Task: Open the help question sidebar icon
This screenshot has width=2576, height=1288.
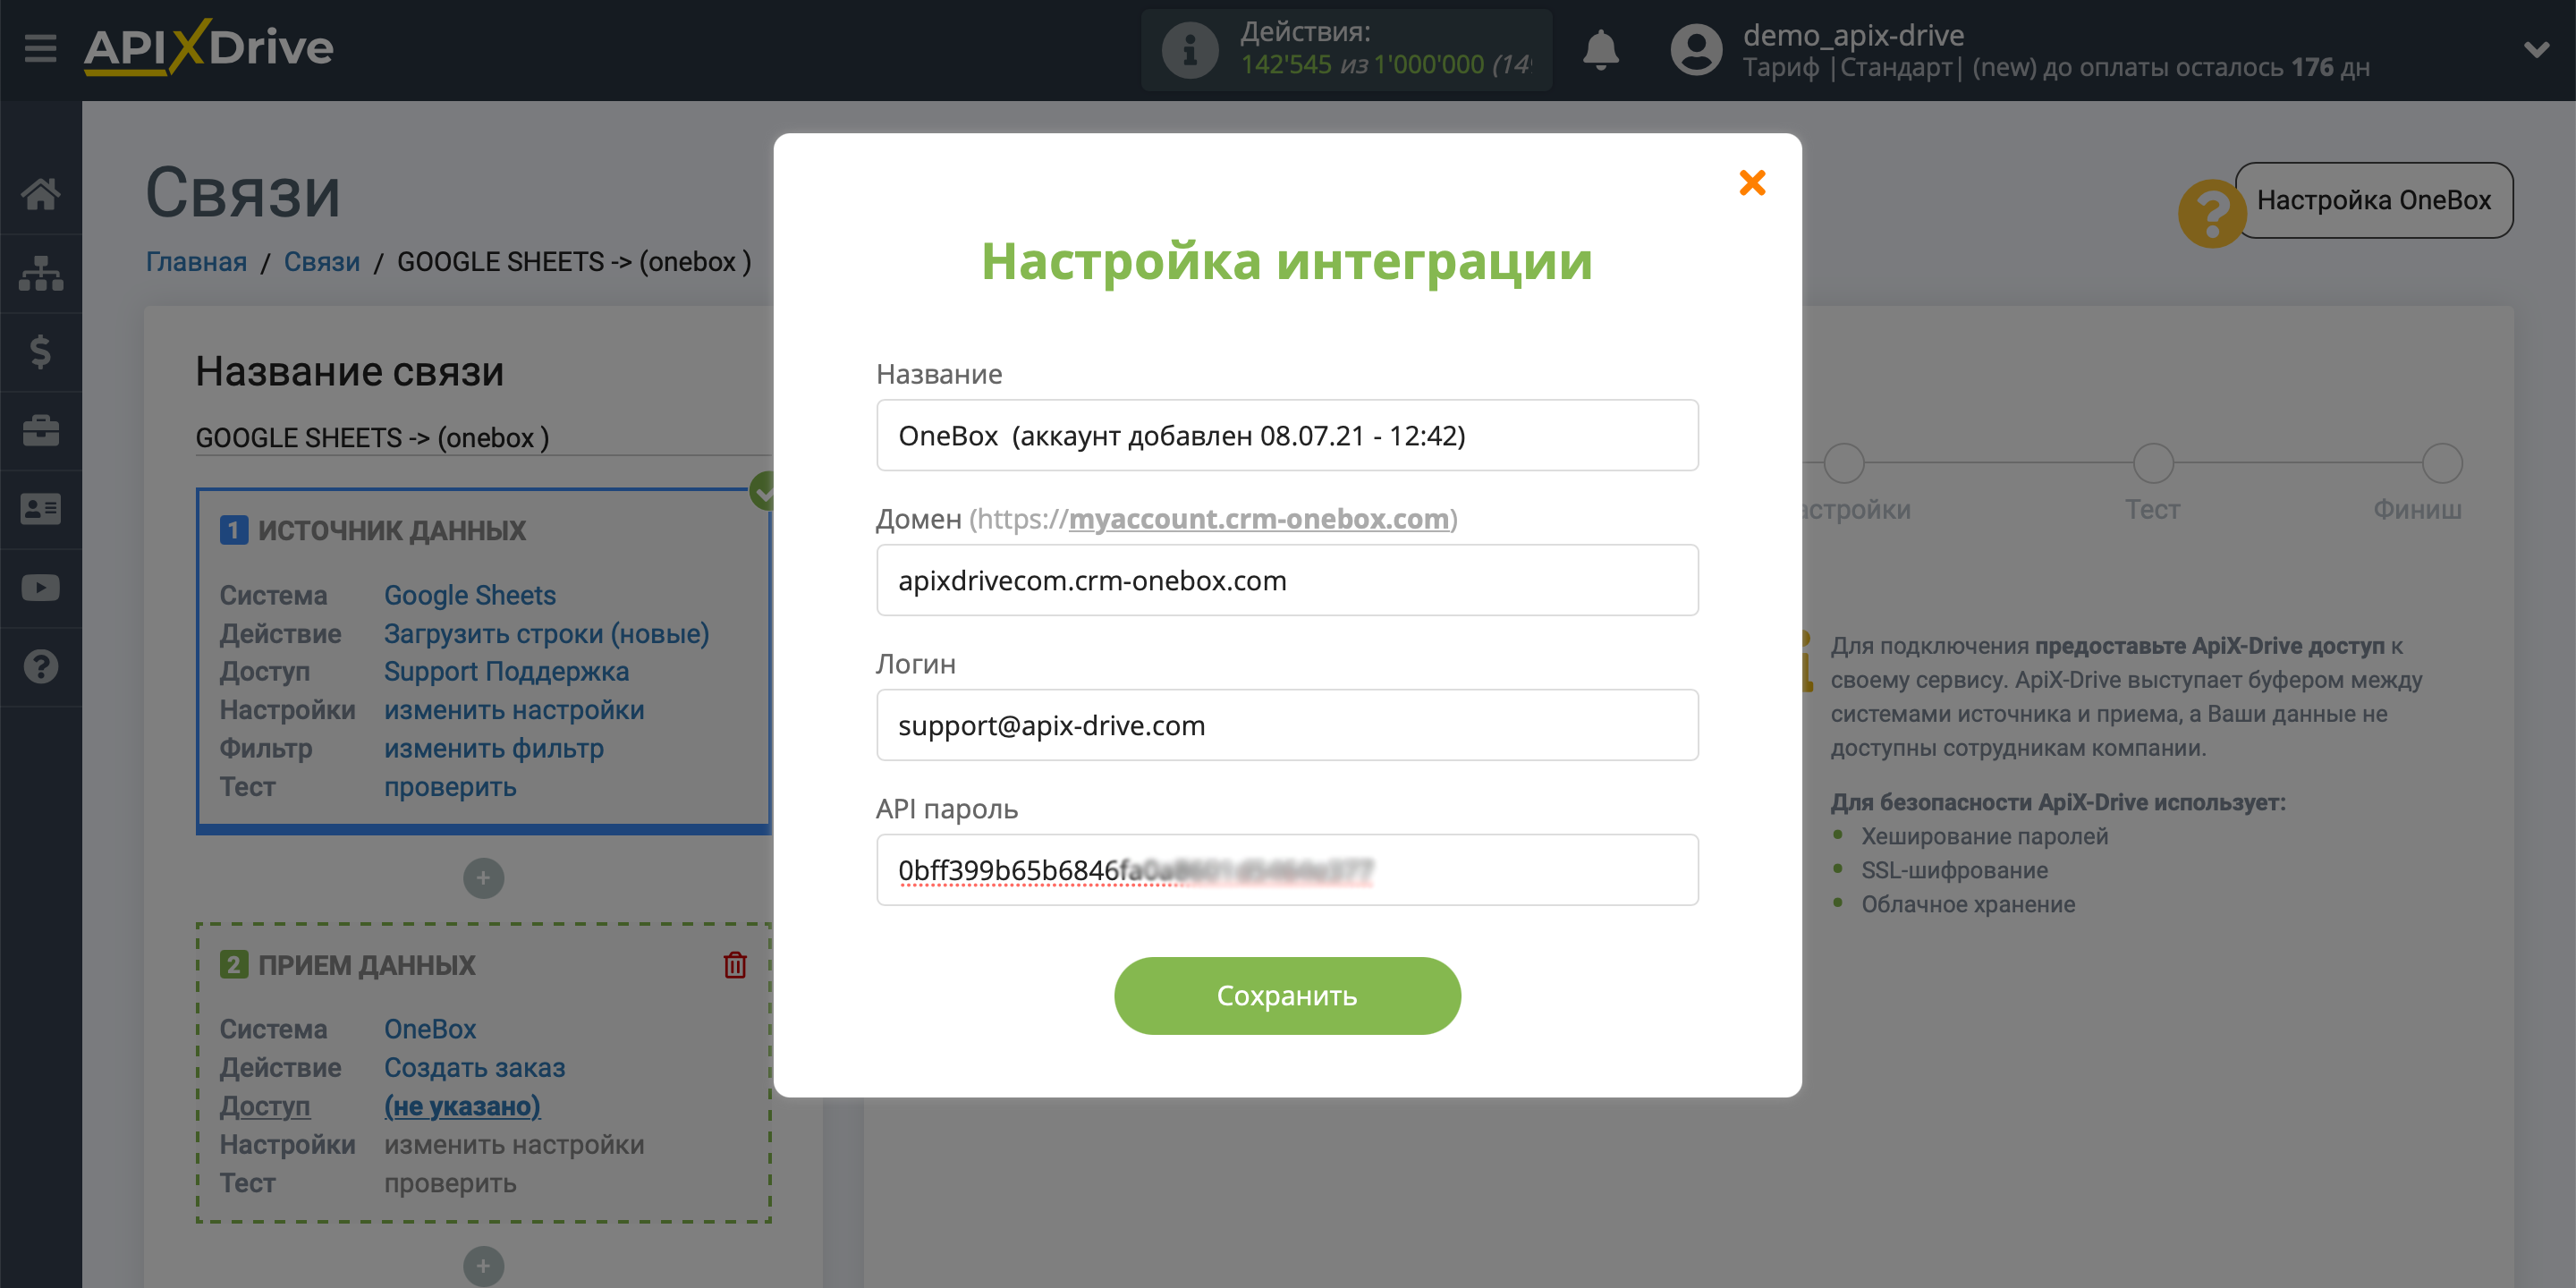Action: (40, 666)
